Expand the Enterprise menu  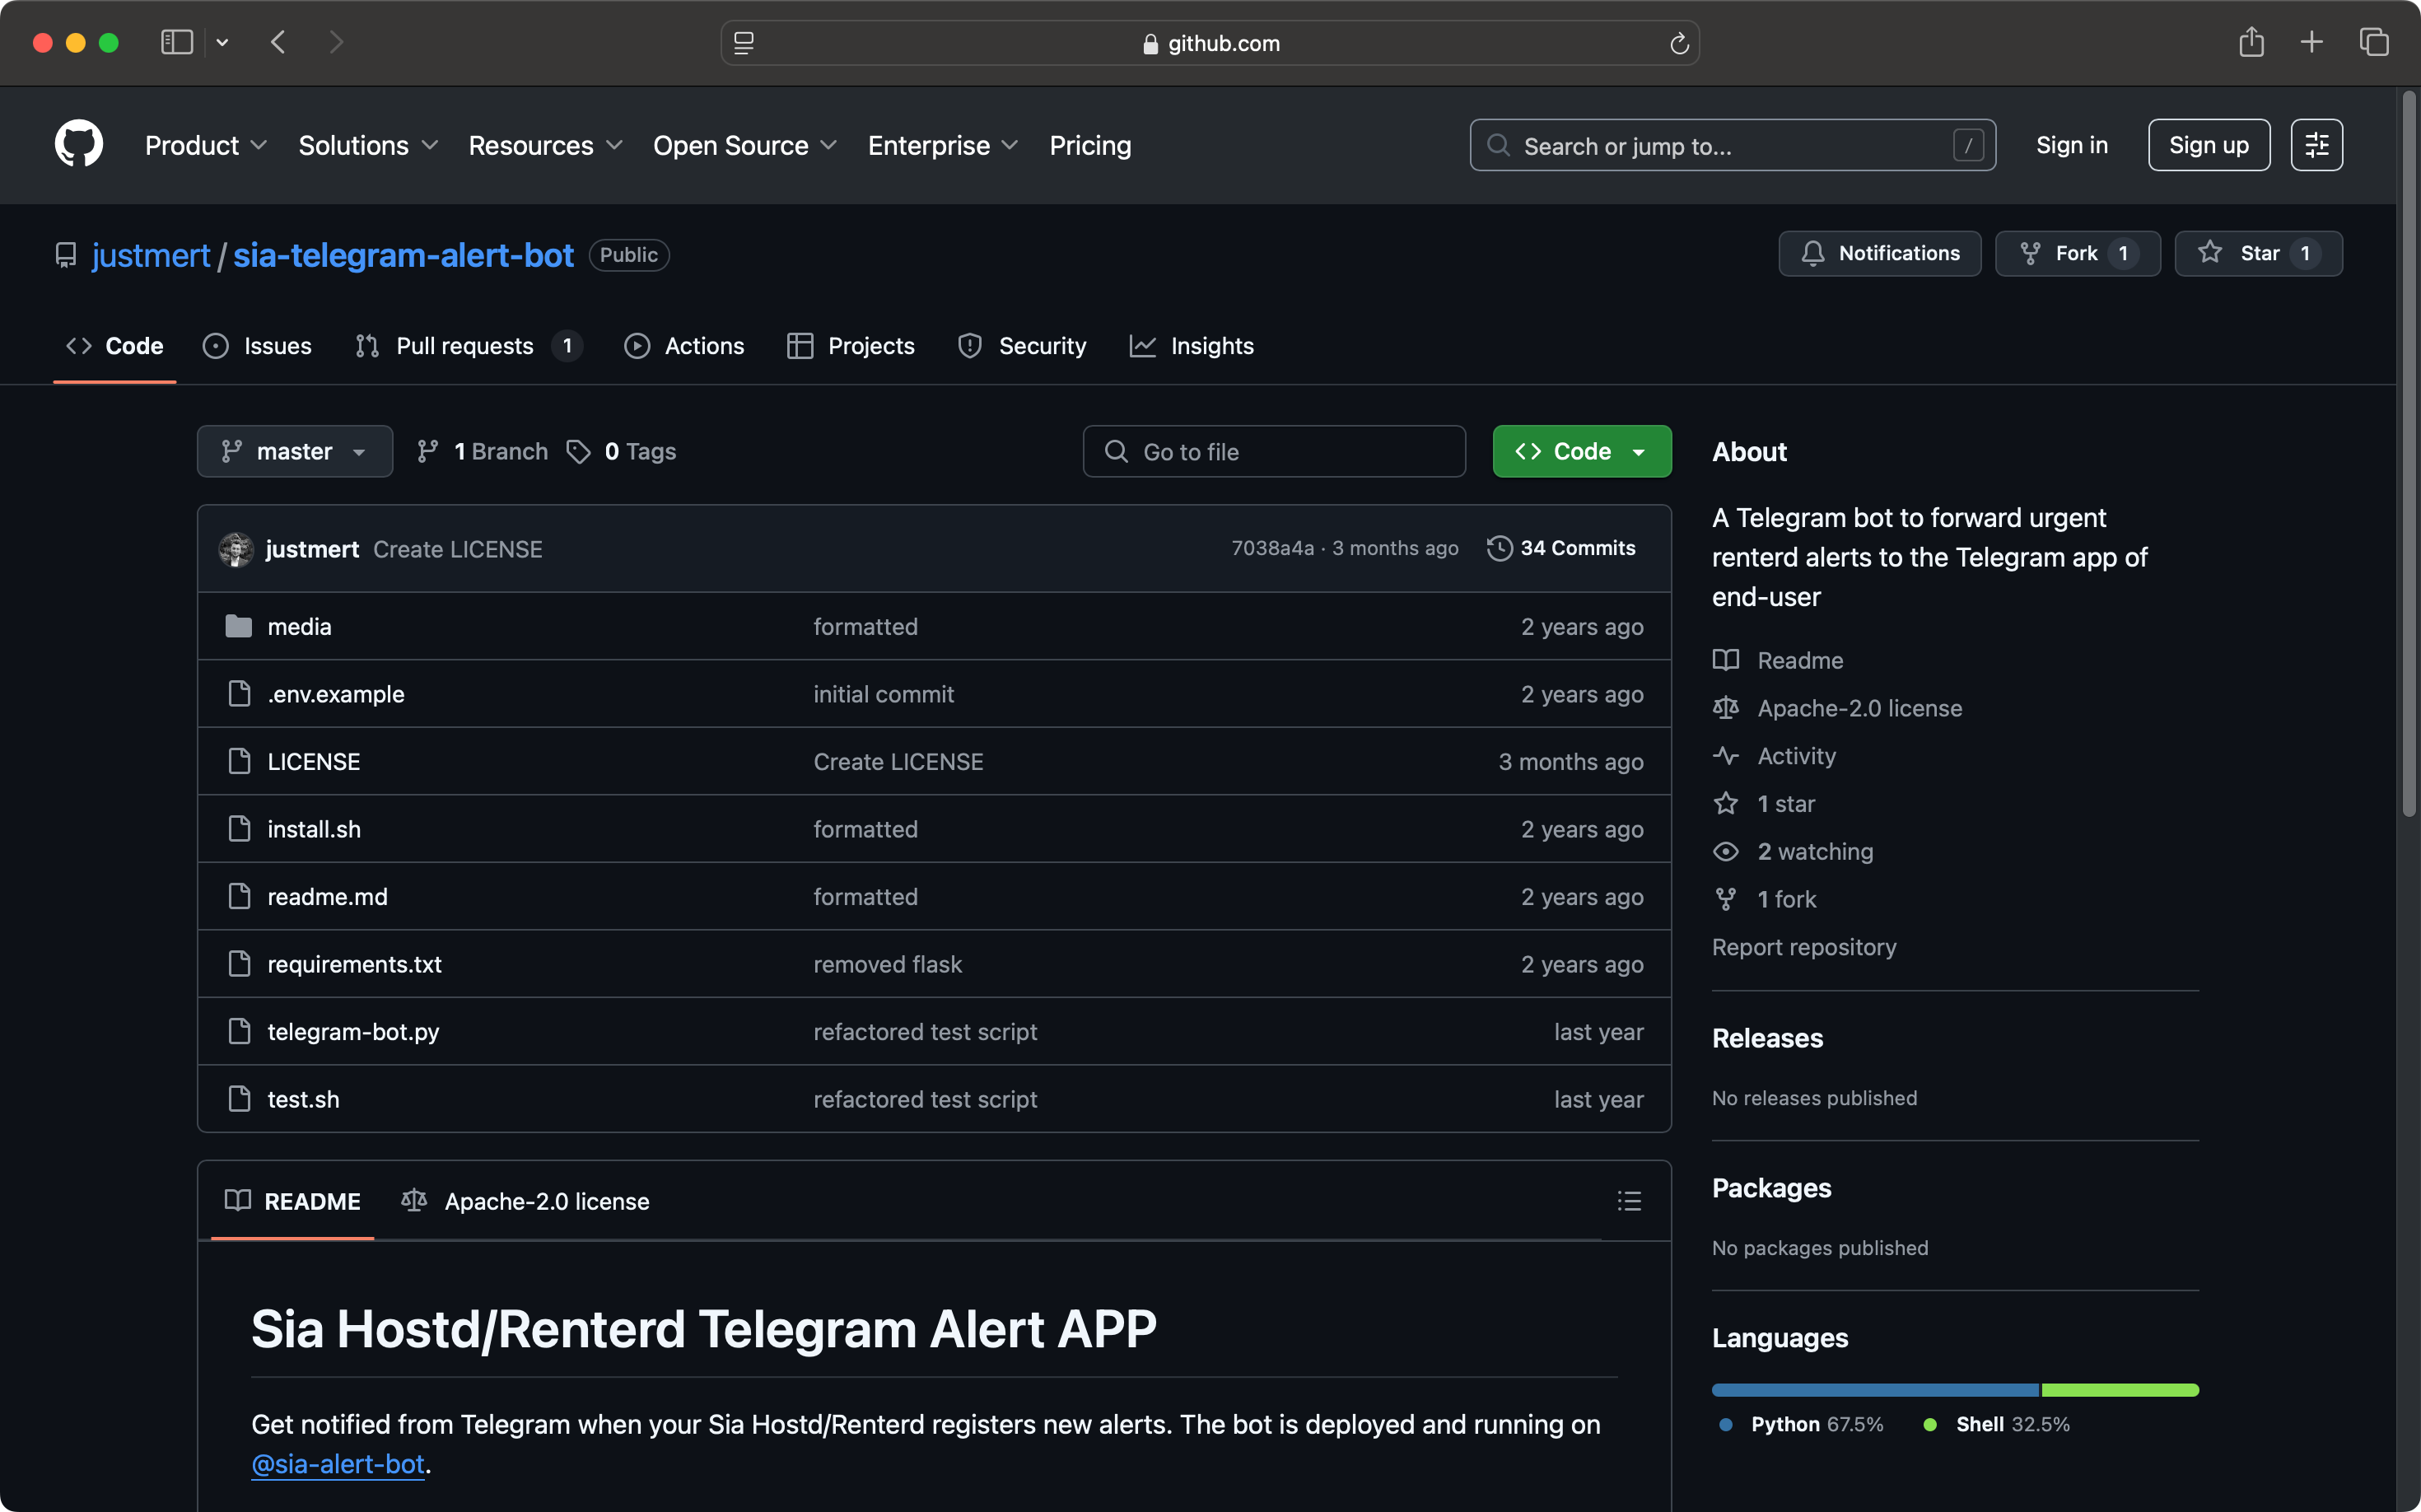coord(943,145)
